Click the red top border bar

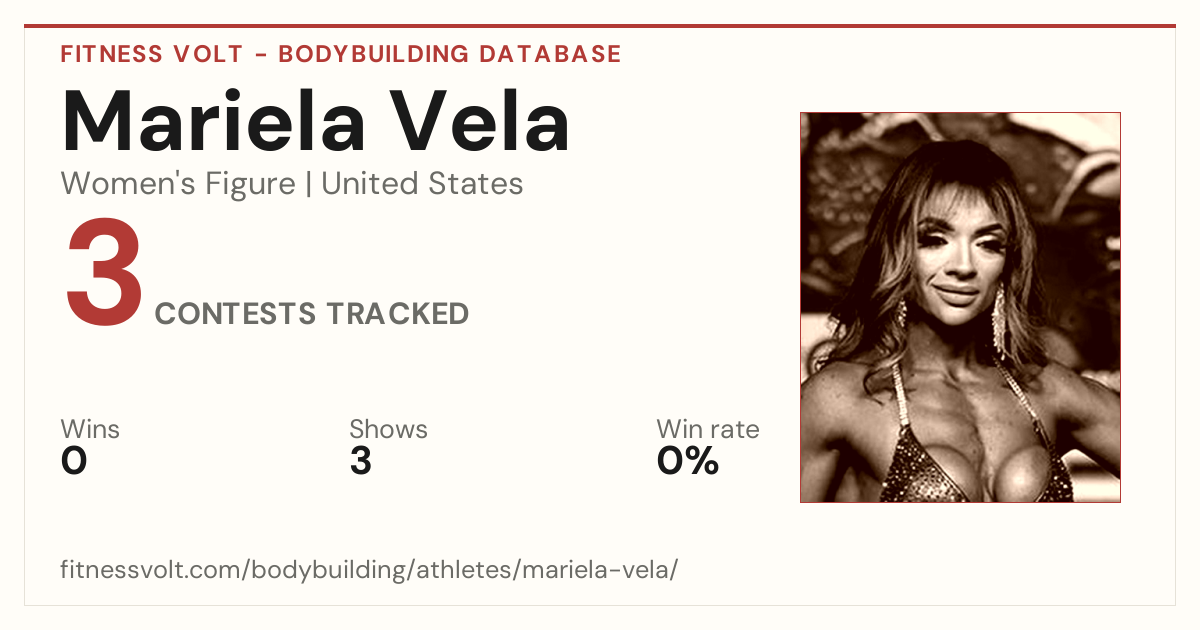coord(600,26)
